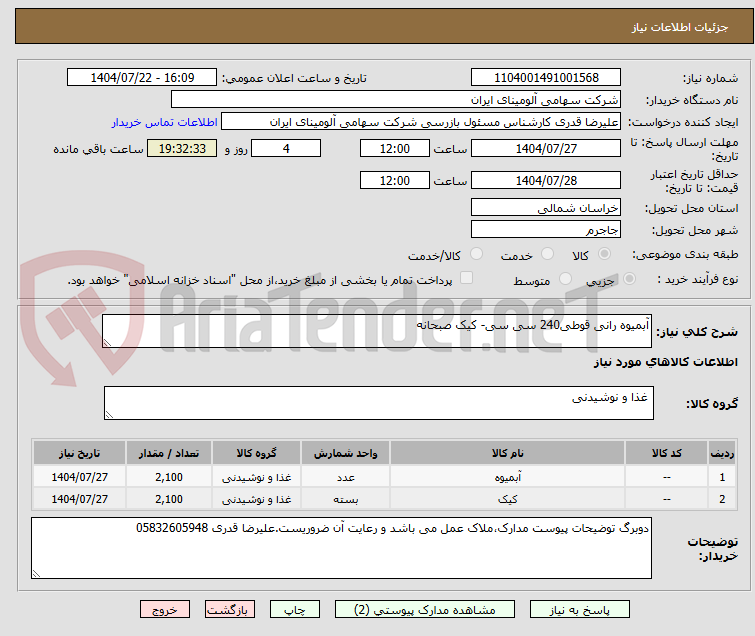Click the requester name field 'علیرضا قدری'

click(x=421, y=122)
